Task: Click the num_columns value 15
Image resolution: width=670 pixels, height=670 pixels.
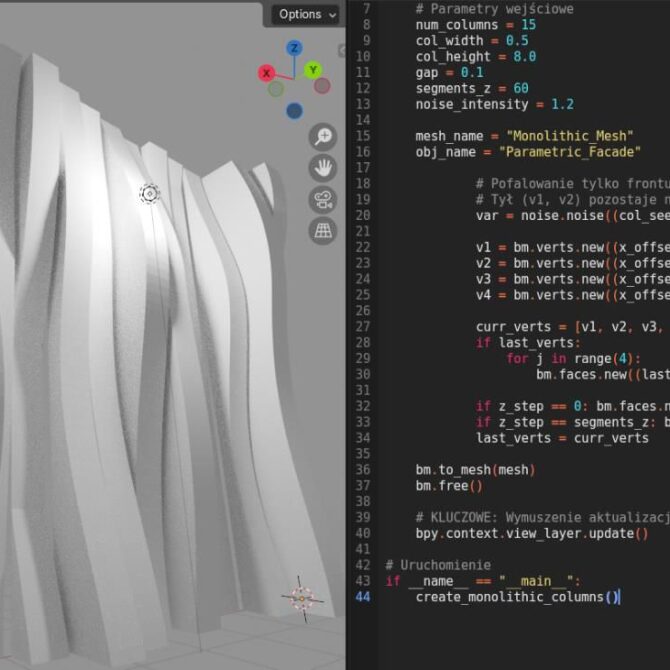Action: click(528, 25)
